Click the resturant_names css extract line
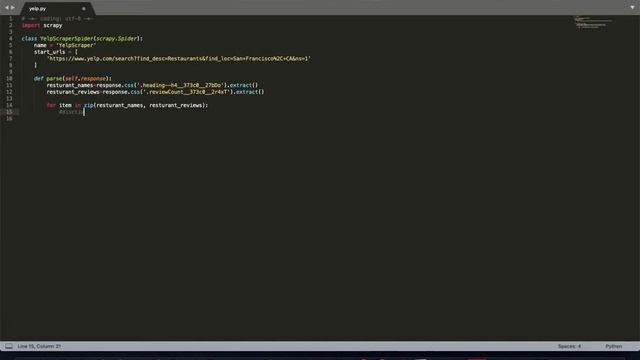The height and width of the screenshot is (360, 640). 152,85
